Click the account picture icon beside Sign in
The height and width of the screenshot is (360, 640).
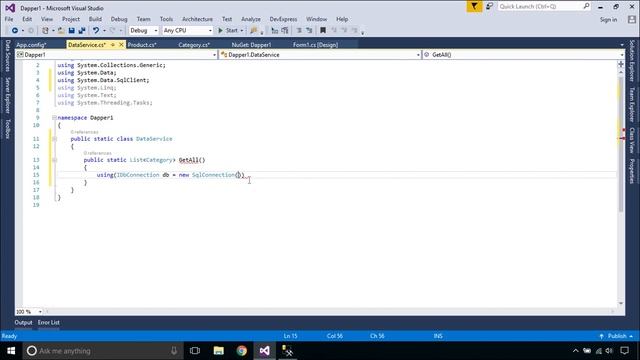pos(632,19)
